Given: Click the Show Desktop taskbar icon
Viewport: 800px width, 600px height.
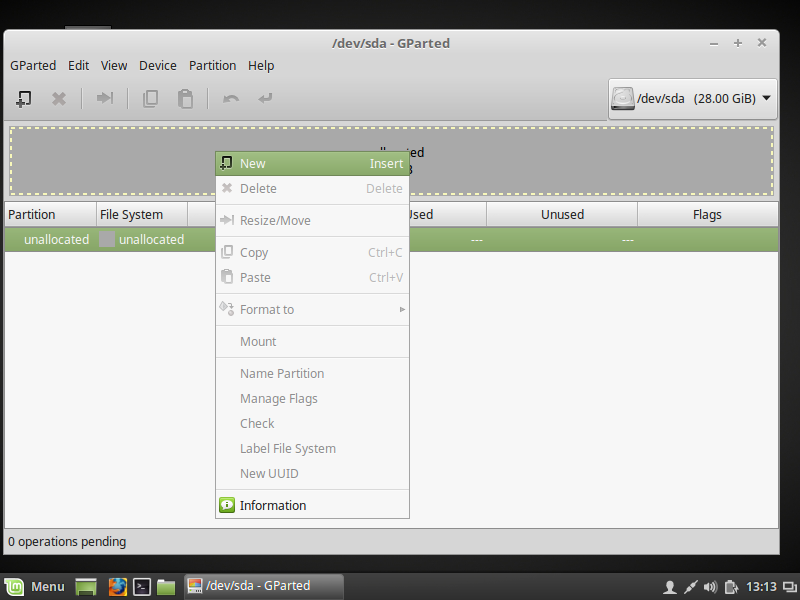Looking at the screenshot, I should click(86, 587).
